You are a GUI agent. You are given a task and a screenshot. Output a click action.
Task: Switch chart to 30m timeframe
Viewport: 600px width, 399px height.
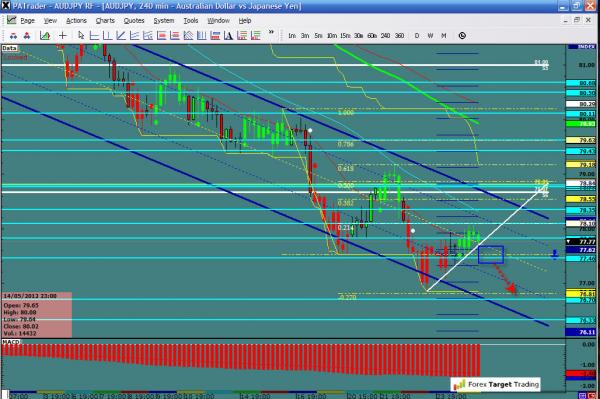[359, 36]
